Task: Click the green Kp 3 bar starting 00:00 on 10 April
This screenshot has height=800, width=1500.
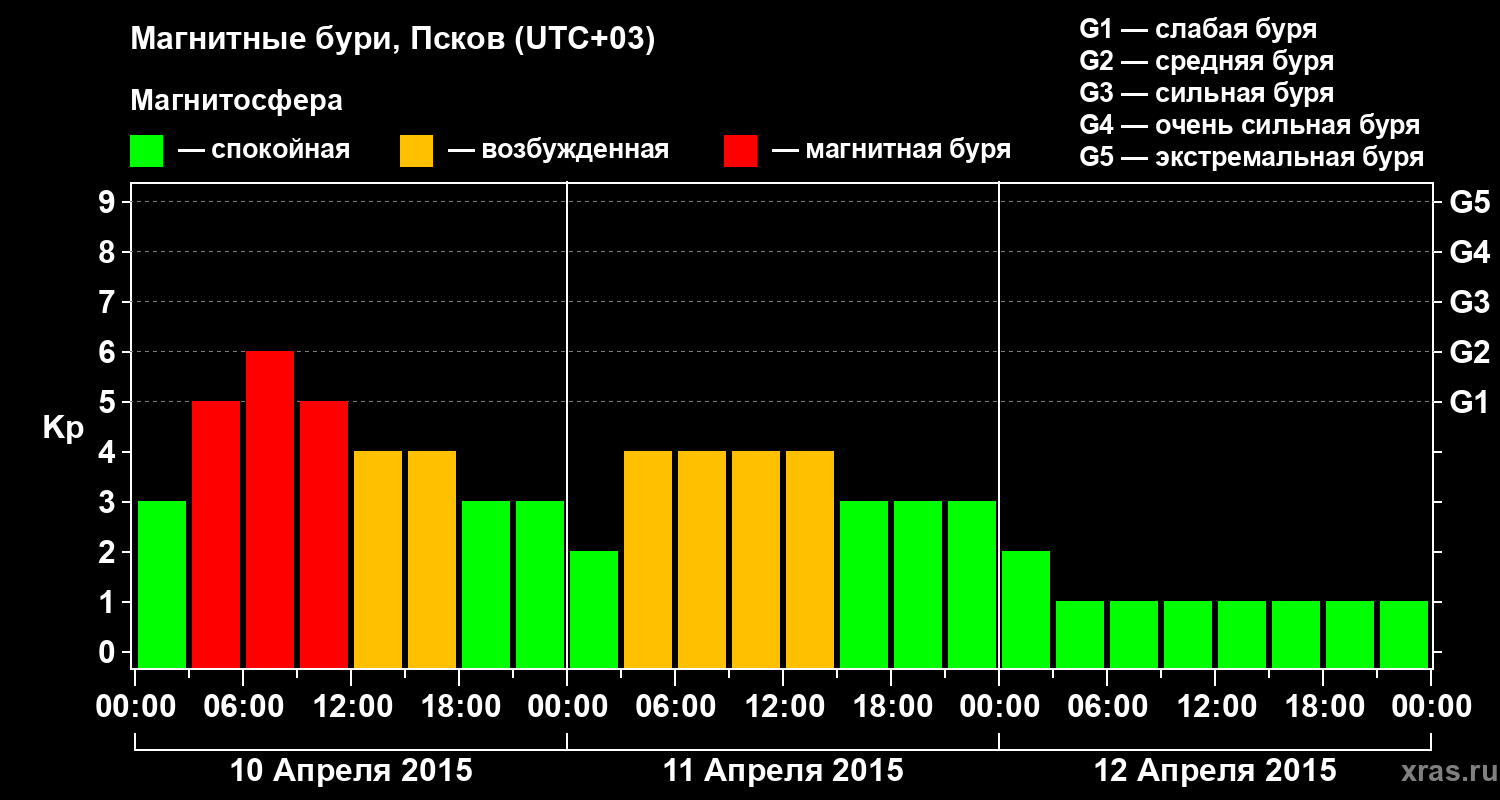Action: point(162,584)
